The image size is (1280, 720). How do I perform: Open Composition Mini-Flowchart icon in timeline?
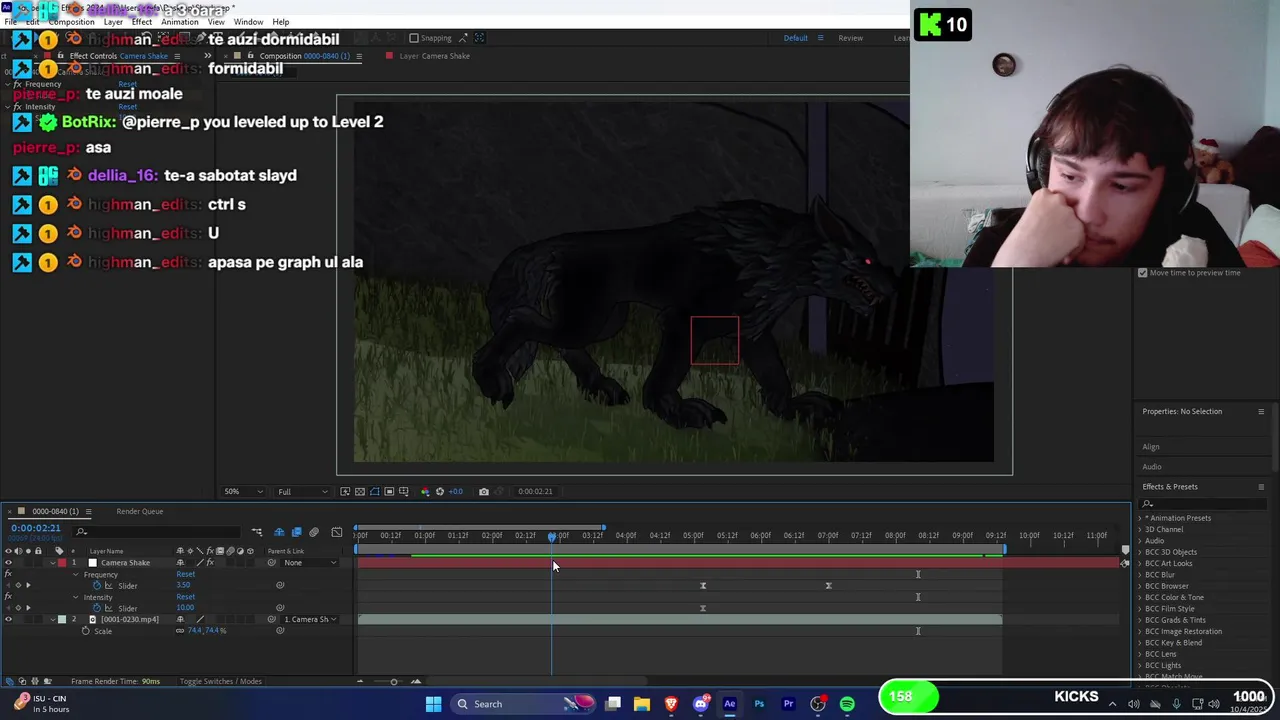[257, 532]
